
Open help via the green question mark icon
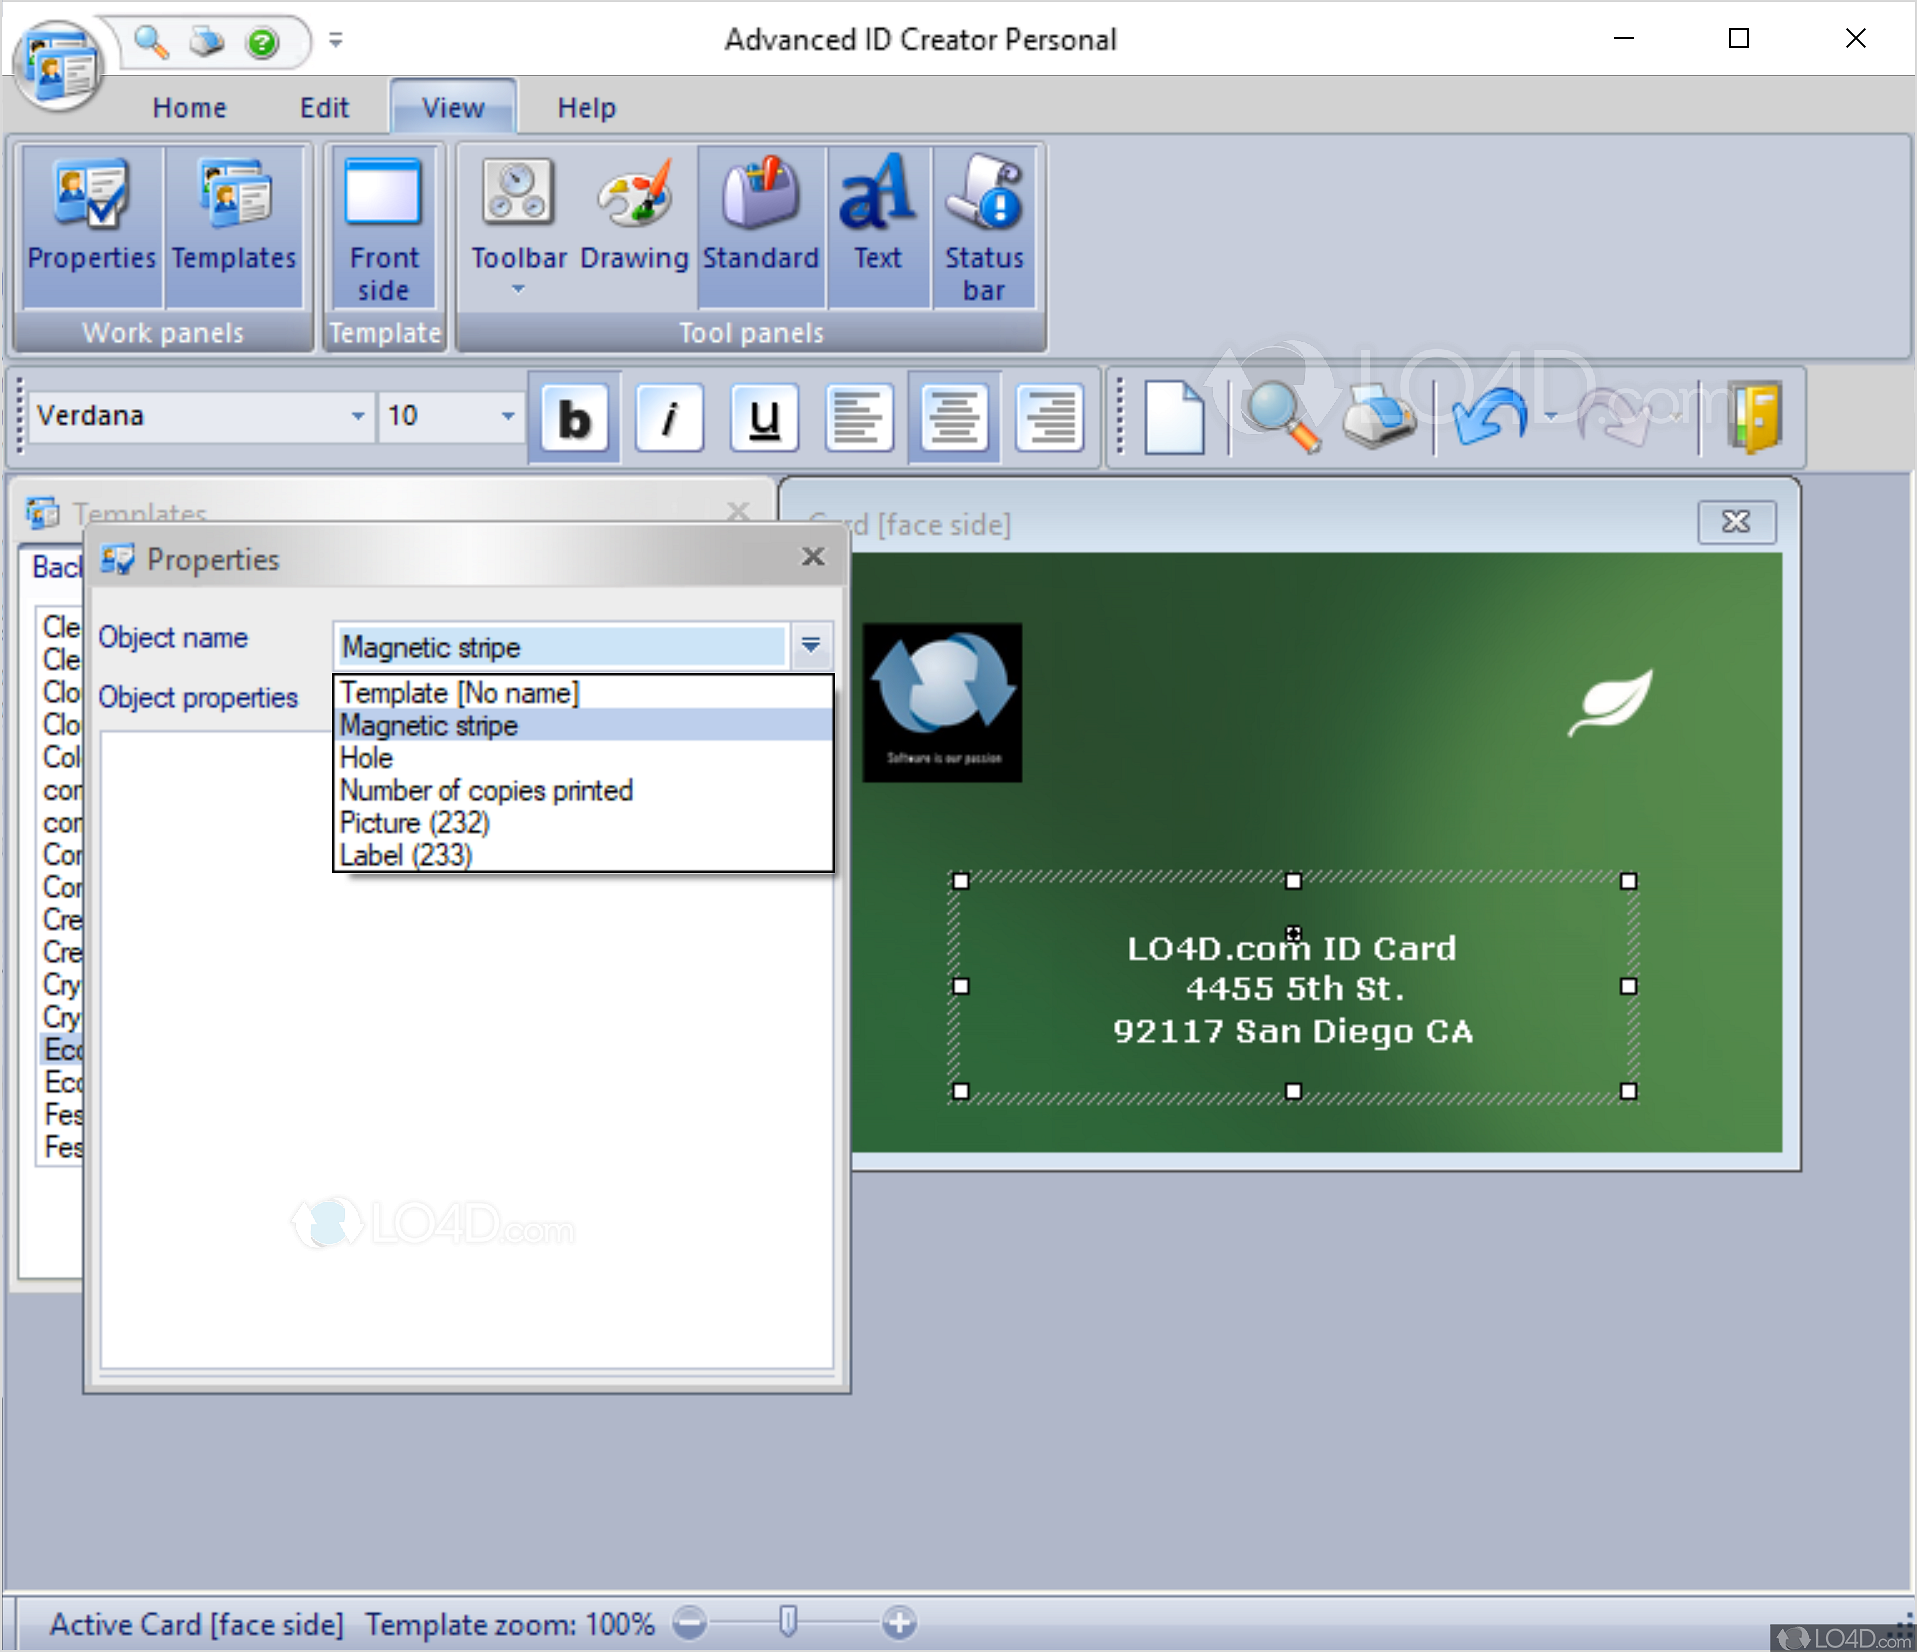click(x=262, y=42)
